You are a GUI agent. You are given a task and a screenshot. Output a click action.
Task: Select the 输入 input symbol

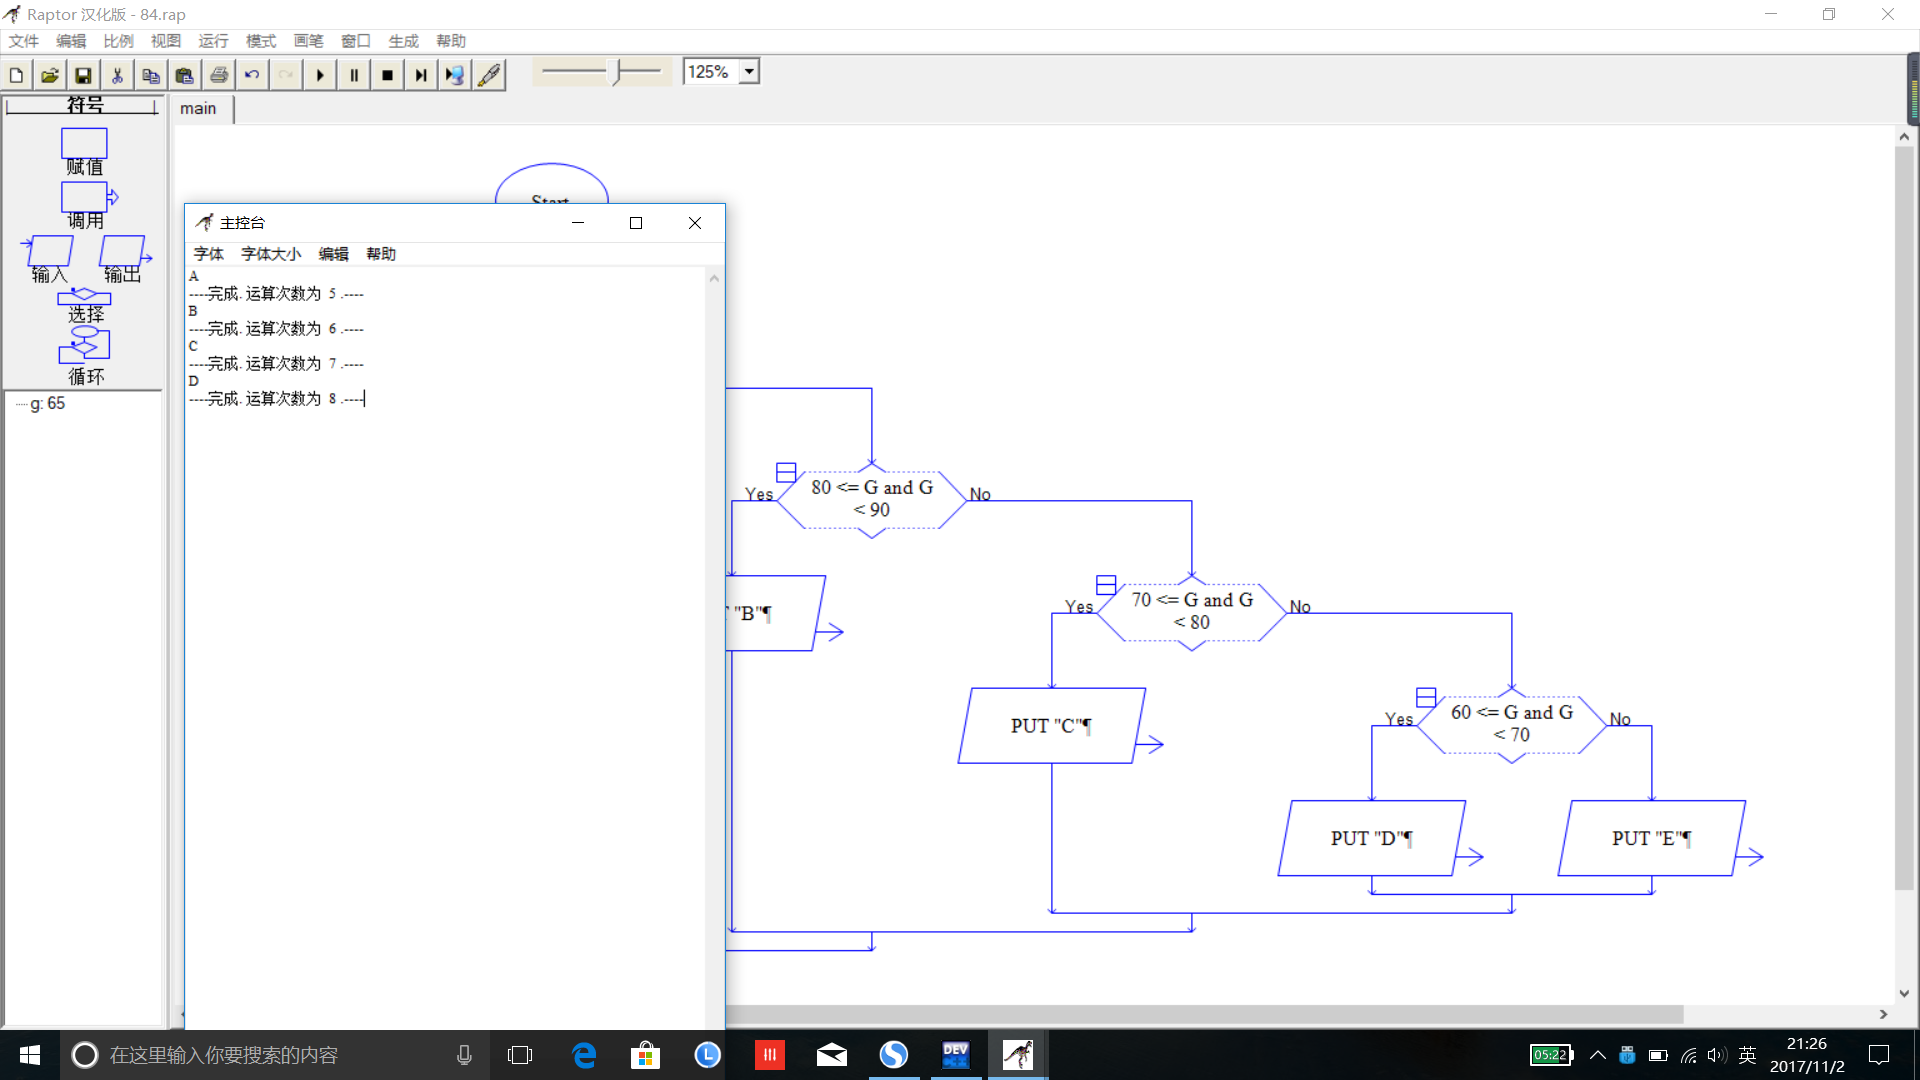49,252
